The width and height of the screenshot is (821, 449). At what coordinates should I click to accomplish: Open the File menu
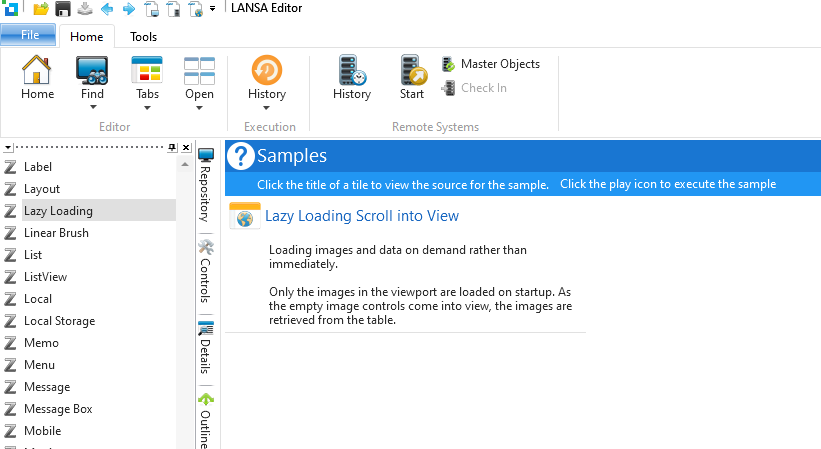click(x=28, y=35)
